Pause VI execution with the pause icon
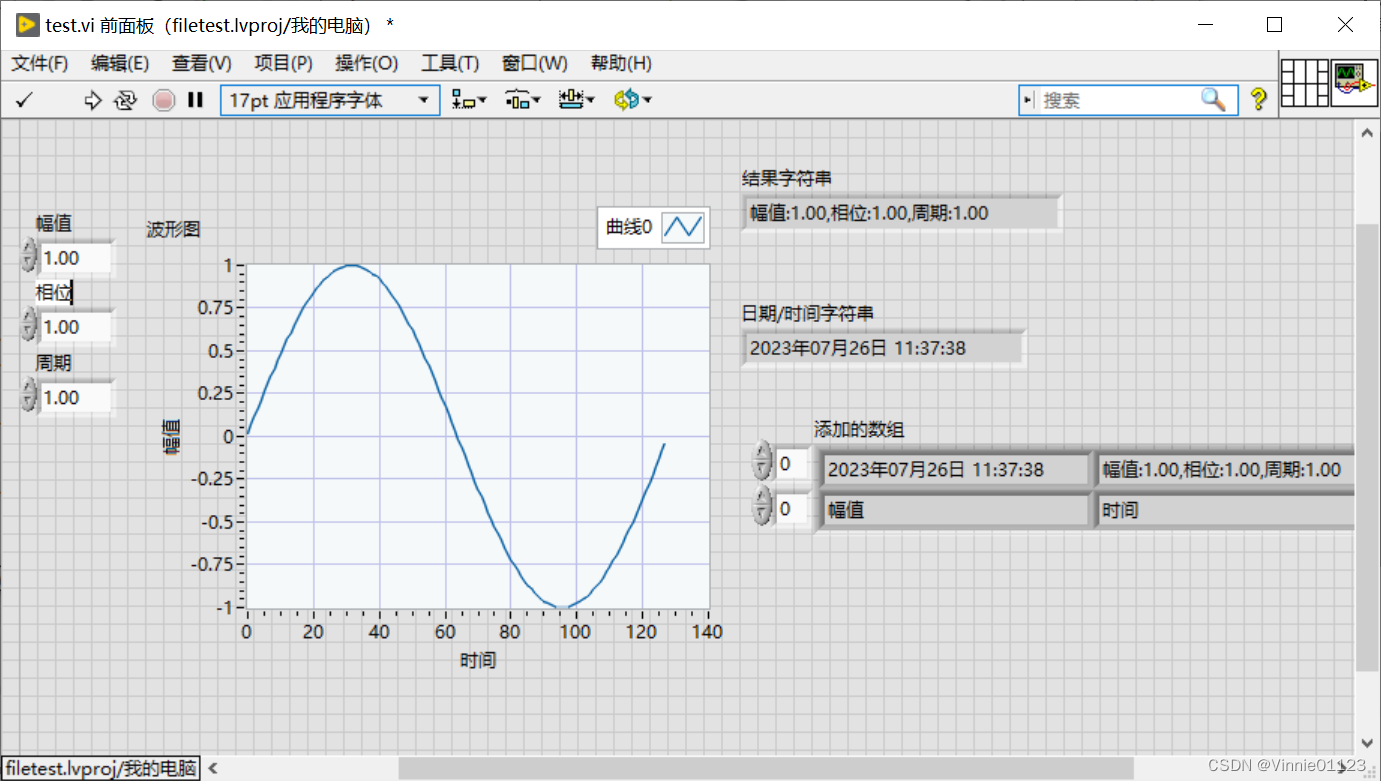Image resolution: width=1381 pixels, height=781 pixels. coord(195,99)
